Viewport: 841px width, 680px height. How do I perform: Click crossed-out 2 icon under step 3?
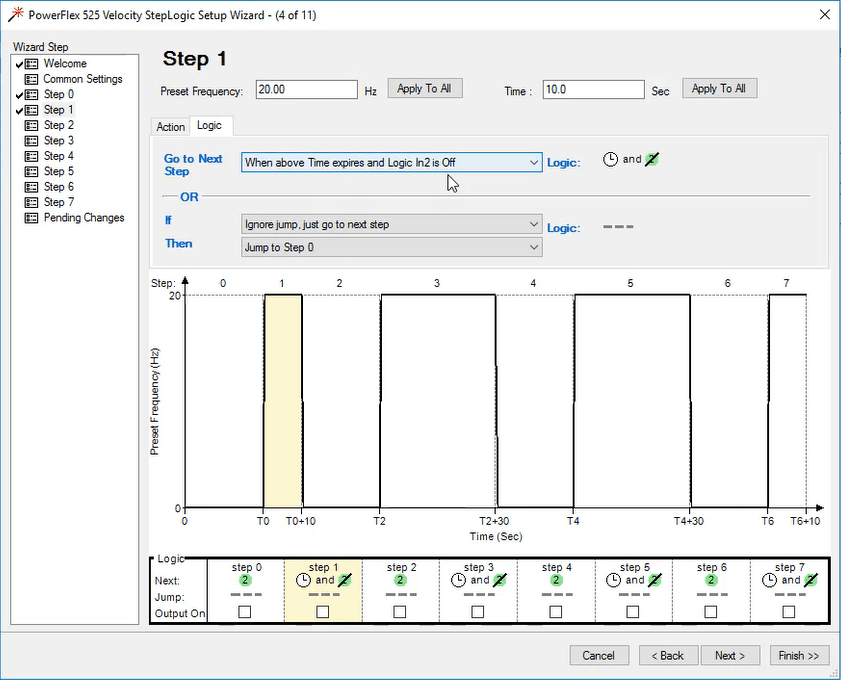(x=499, y=580)
